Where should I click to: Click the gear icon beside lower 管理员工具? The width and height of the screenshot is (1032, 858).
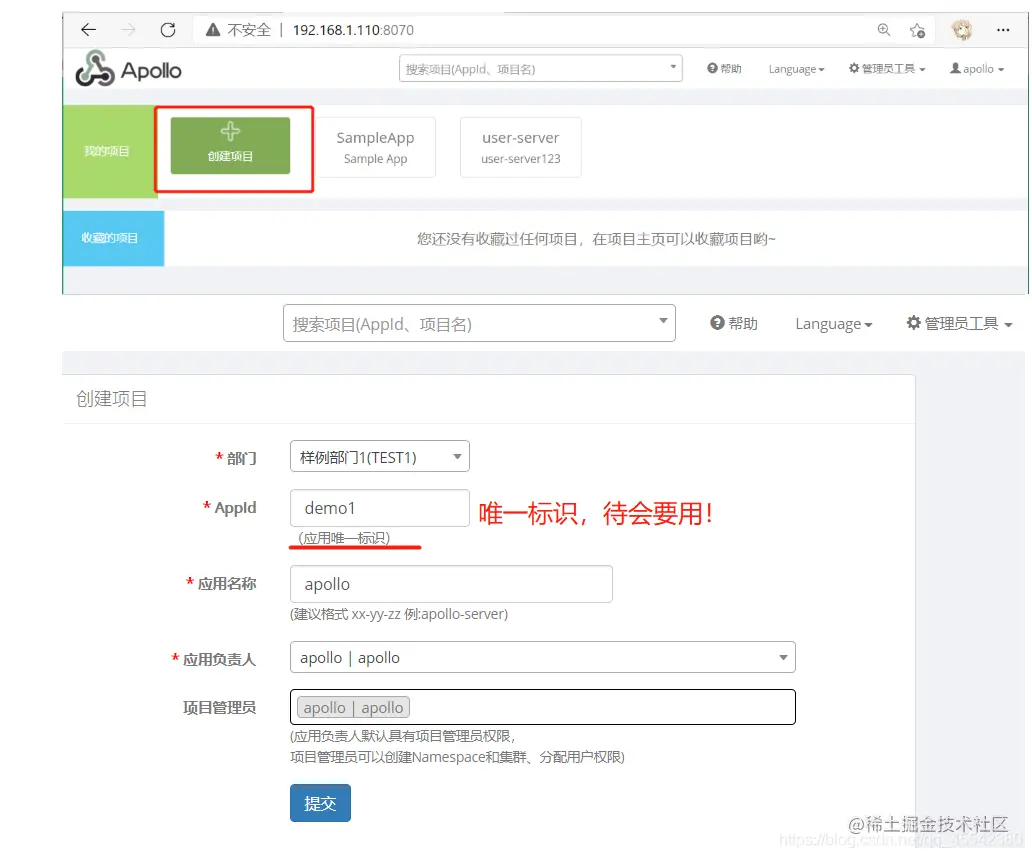(914, 322)
